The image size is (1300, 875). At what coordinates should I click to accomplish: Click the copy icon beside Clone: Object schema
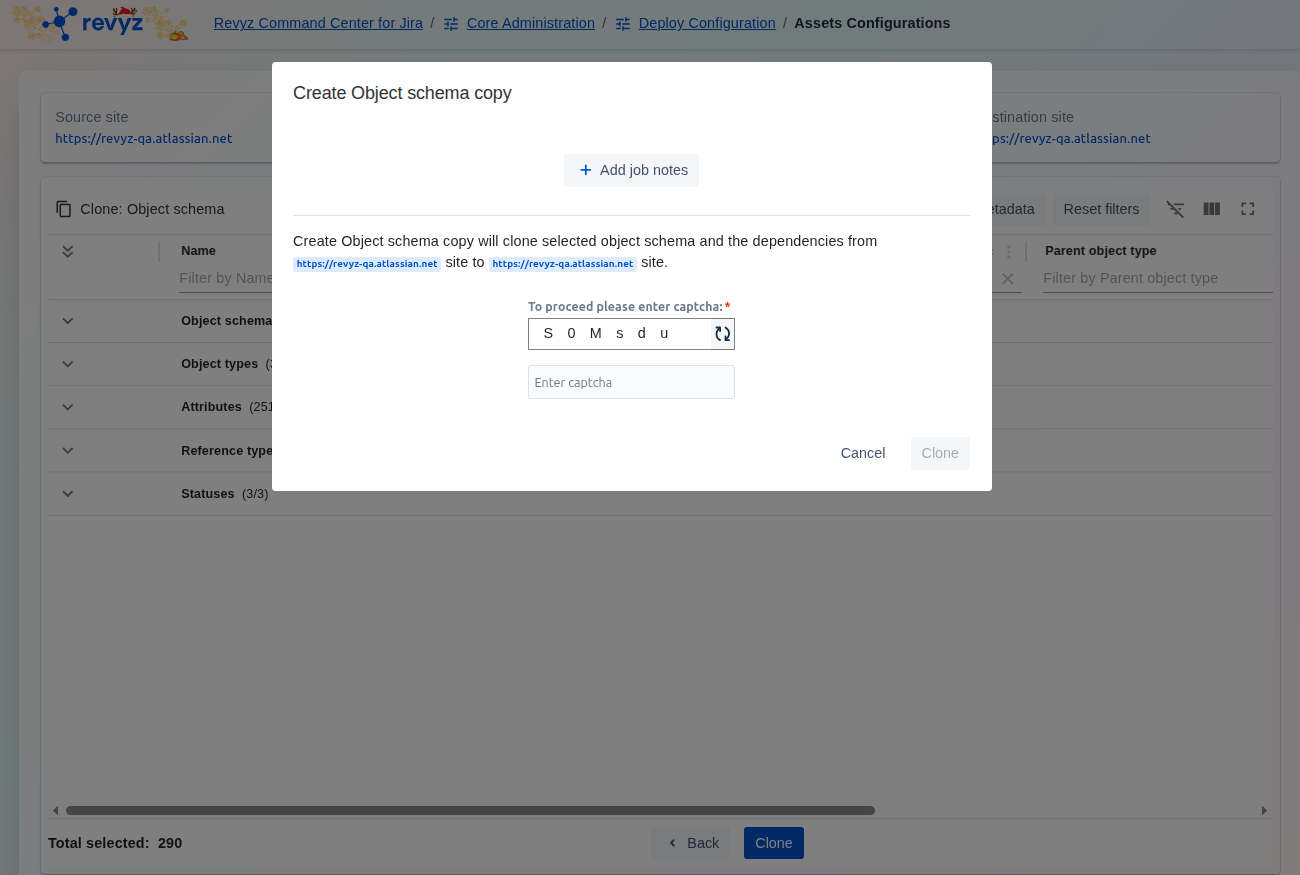click(64, 209)
